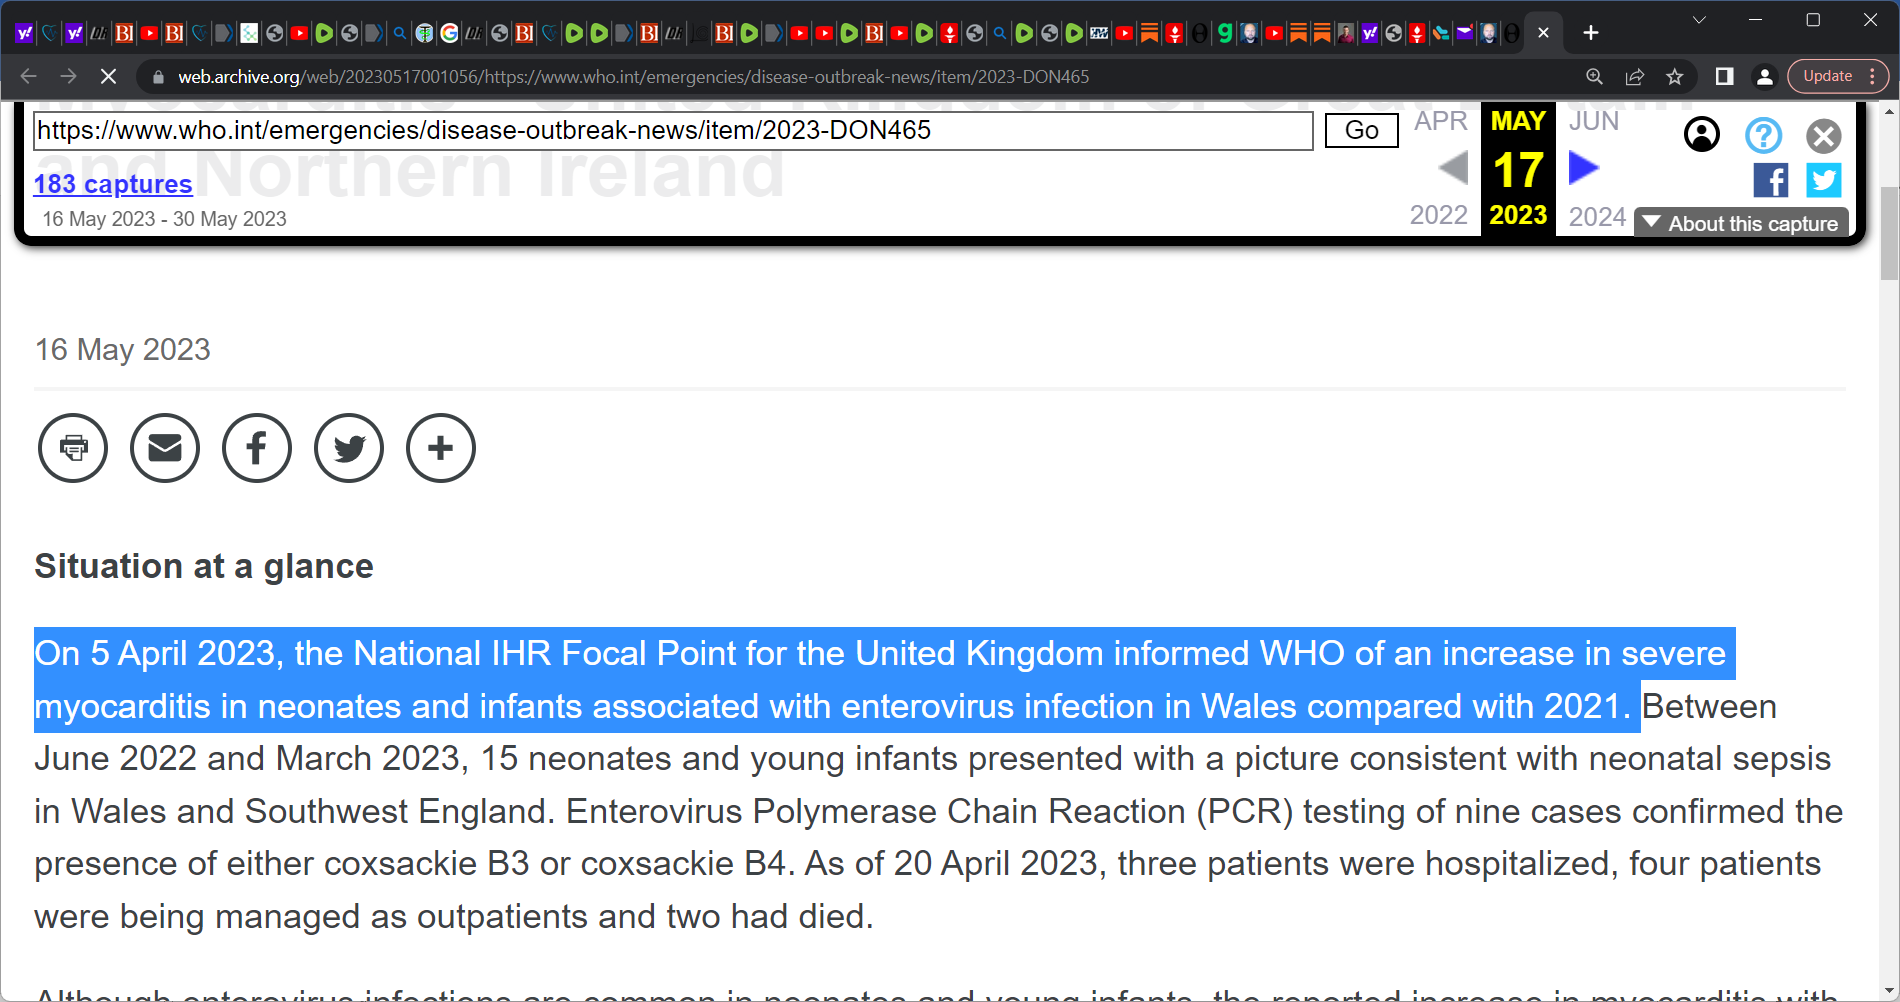Go to previous capture gray arrow
The image size is (1900, 1002).
[1453, 167]
